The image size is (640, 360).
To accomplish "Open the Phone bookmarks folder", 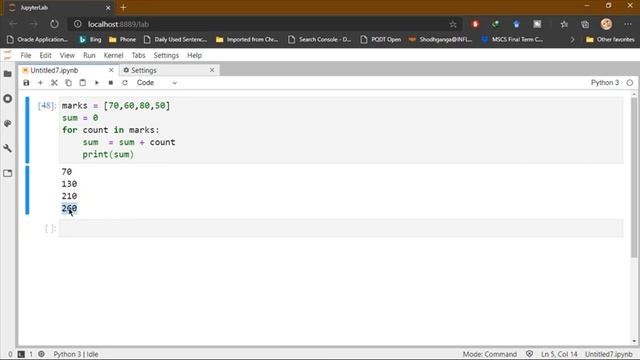I will (x=122, y=40).
